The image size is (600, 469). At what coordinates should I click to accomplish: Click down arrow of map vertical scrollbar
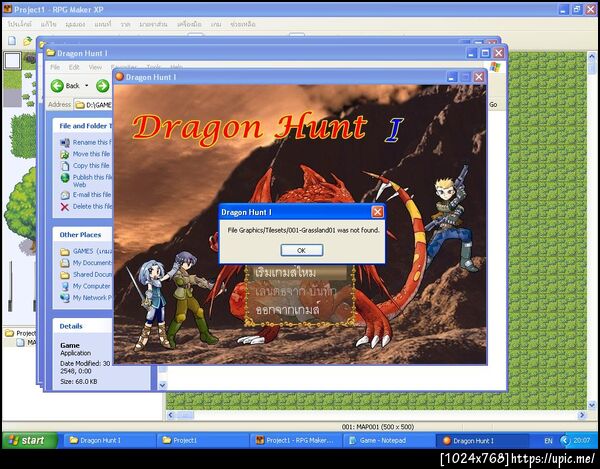click(x=592, y=405)
